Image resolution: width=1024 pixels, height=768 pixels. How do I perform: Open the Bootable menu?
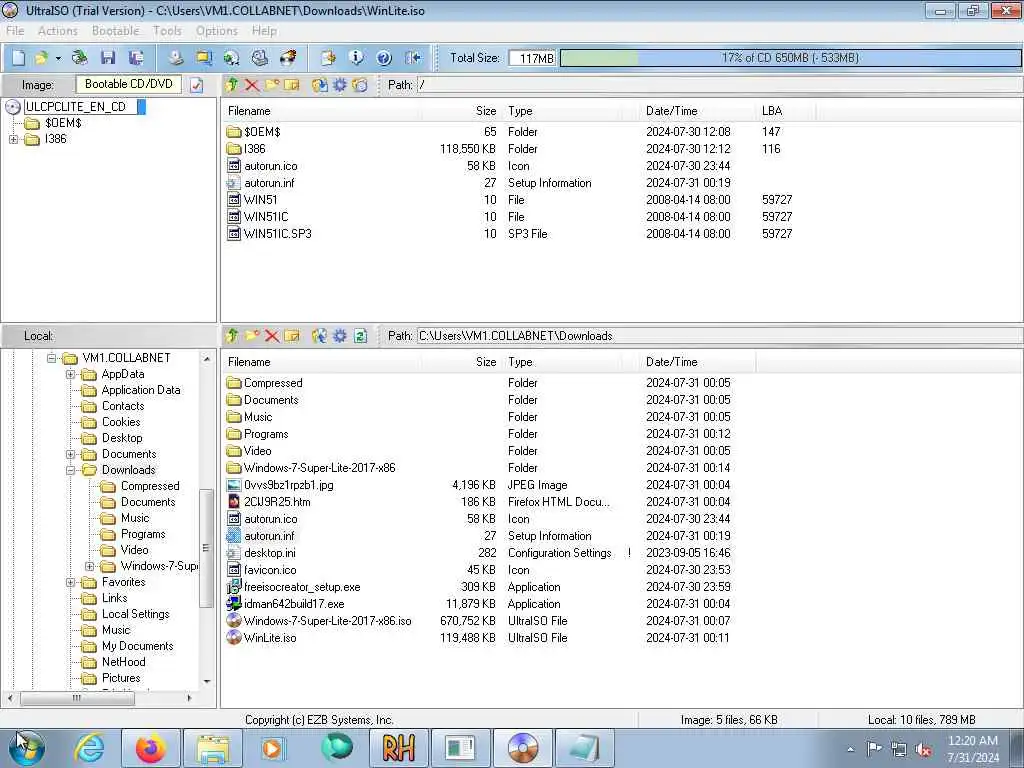pyautogui.click(x=116, y=31)
